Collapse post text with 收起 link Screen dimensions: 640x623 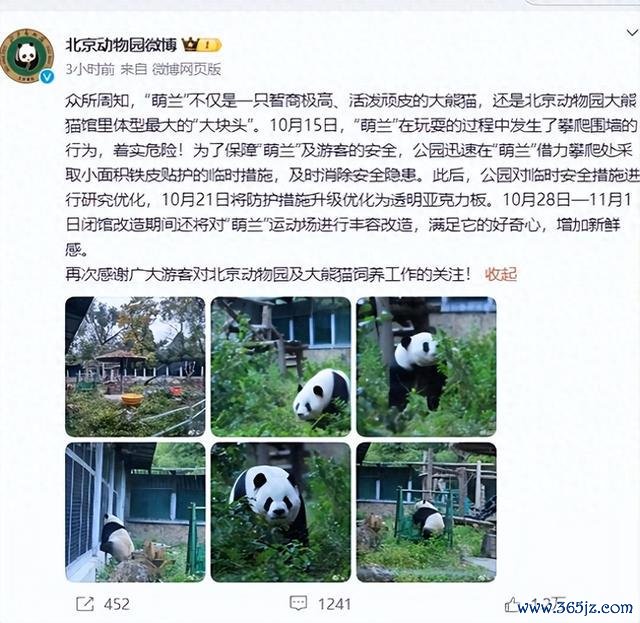pos(501,274)
